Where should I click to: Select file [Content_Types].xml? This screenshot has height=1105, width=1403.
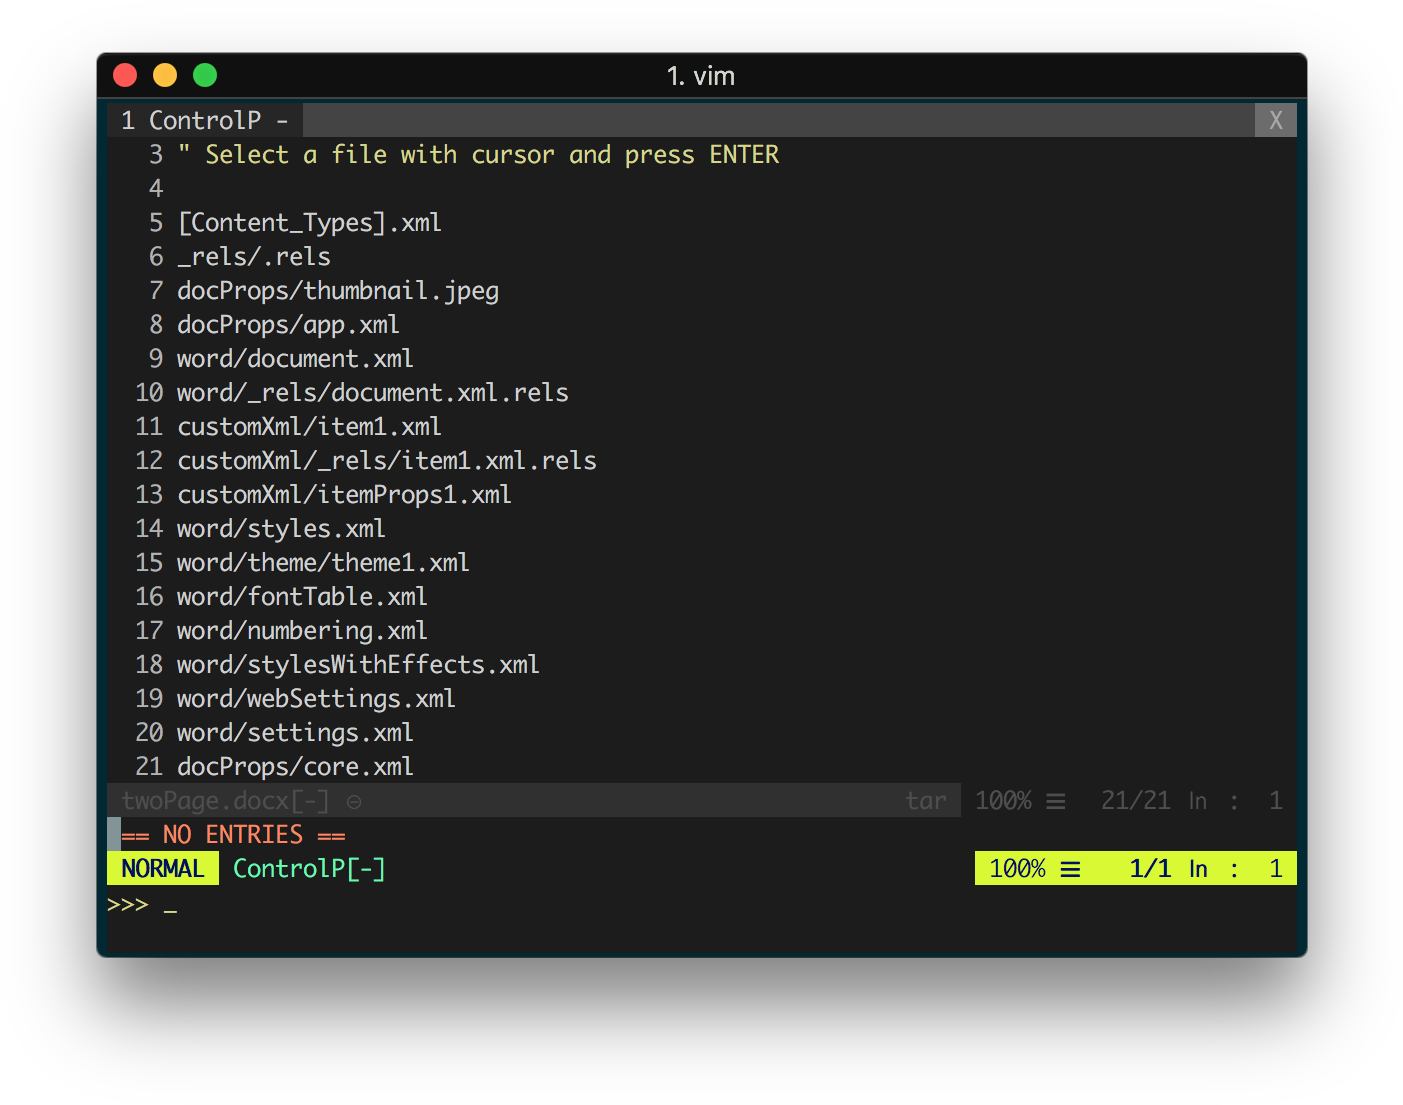[x=309, y=223]
